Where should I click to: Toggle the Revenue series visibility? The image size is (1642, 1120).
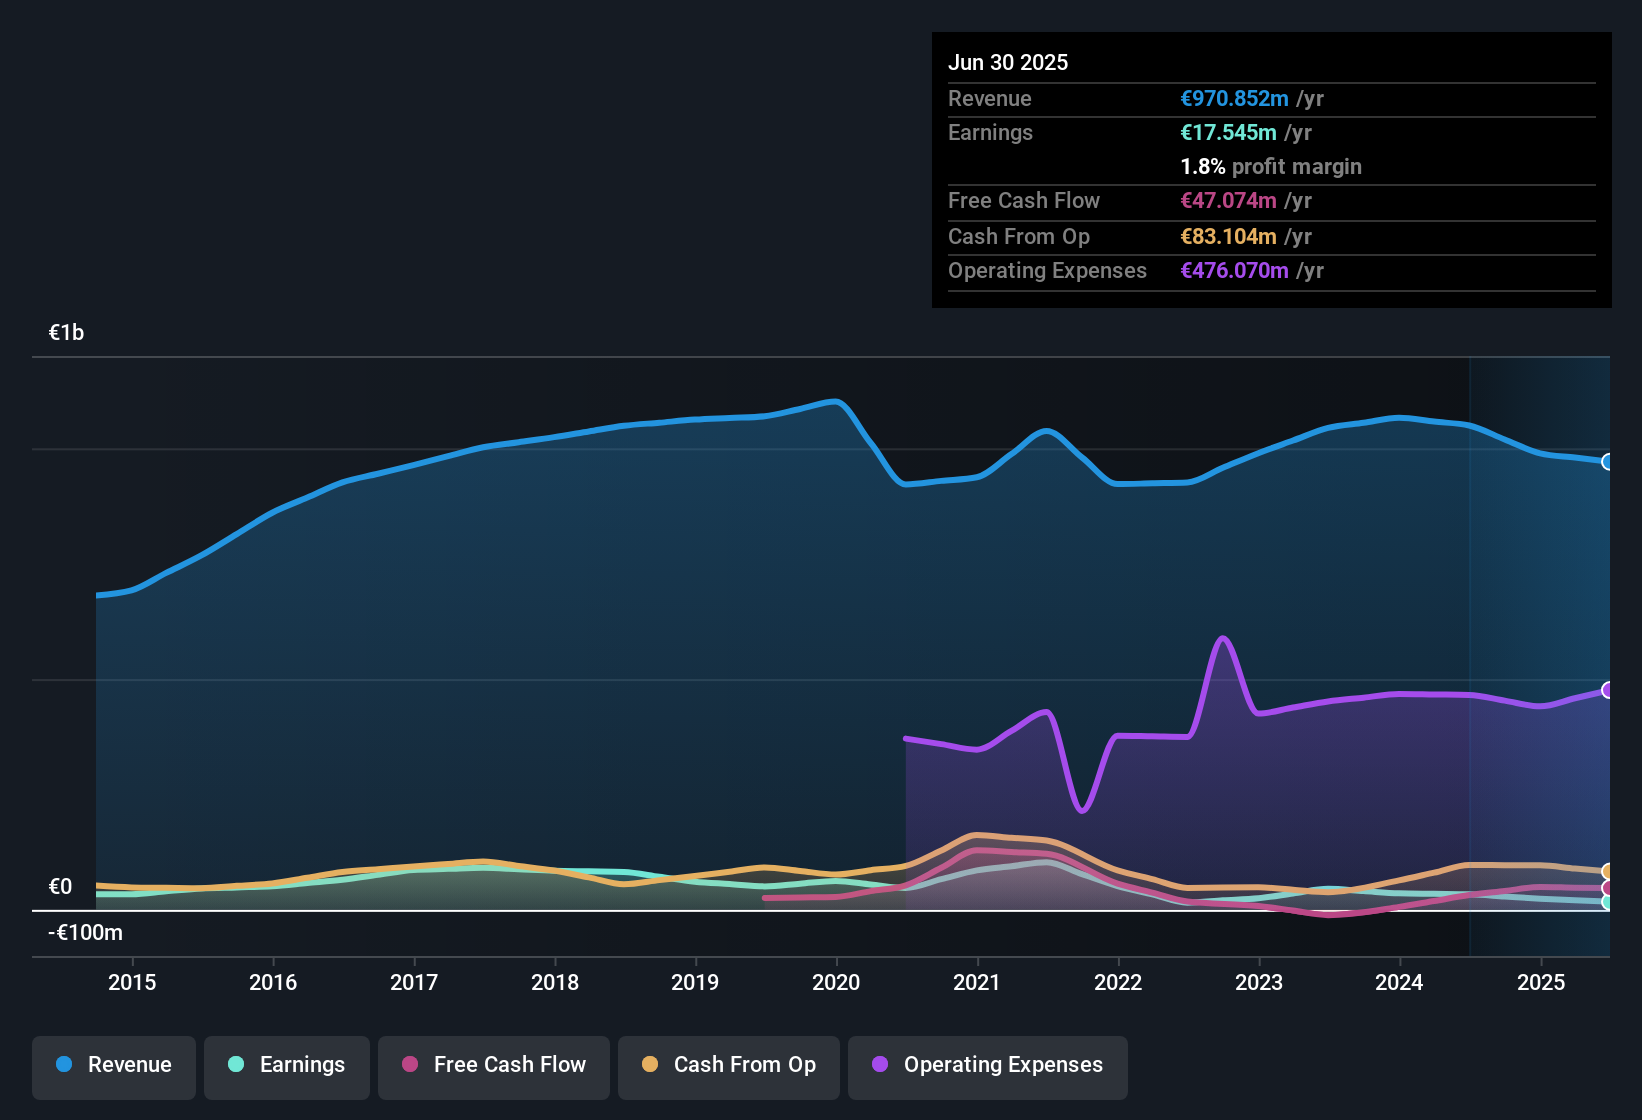[113, 1065]
